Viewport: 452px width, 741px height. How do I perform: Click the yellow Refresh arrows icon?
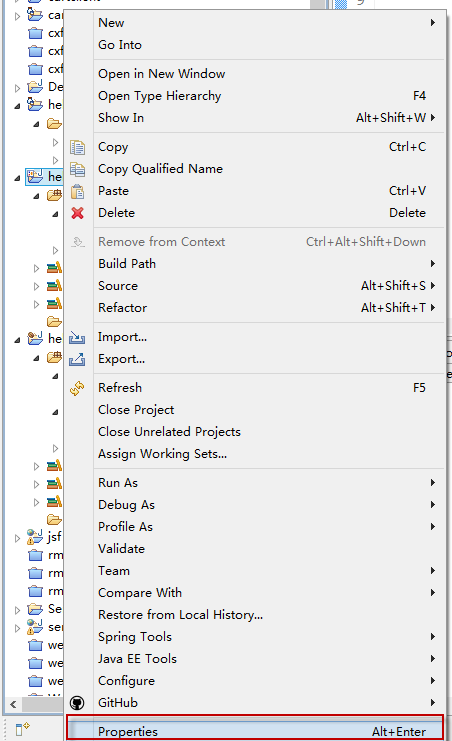click(x=77, y=388)
